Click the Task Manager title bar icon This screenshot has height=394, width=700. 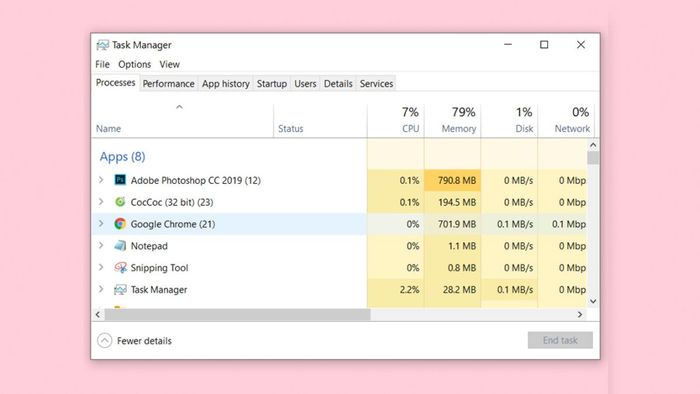103,45
